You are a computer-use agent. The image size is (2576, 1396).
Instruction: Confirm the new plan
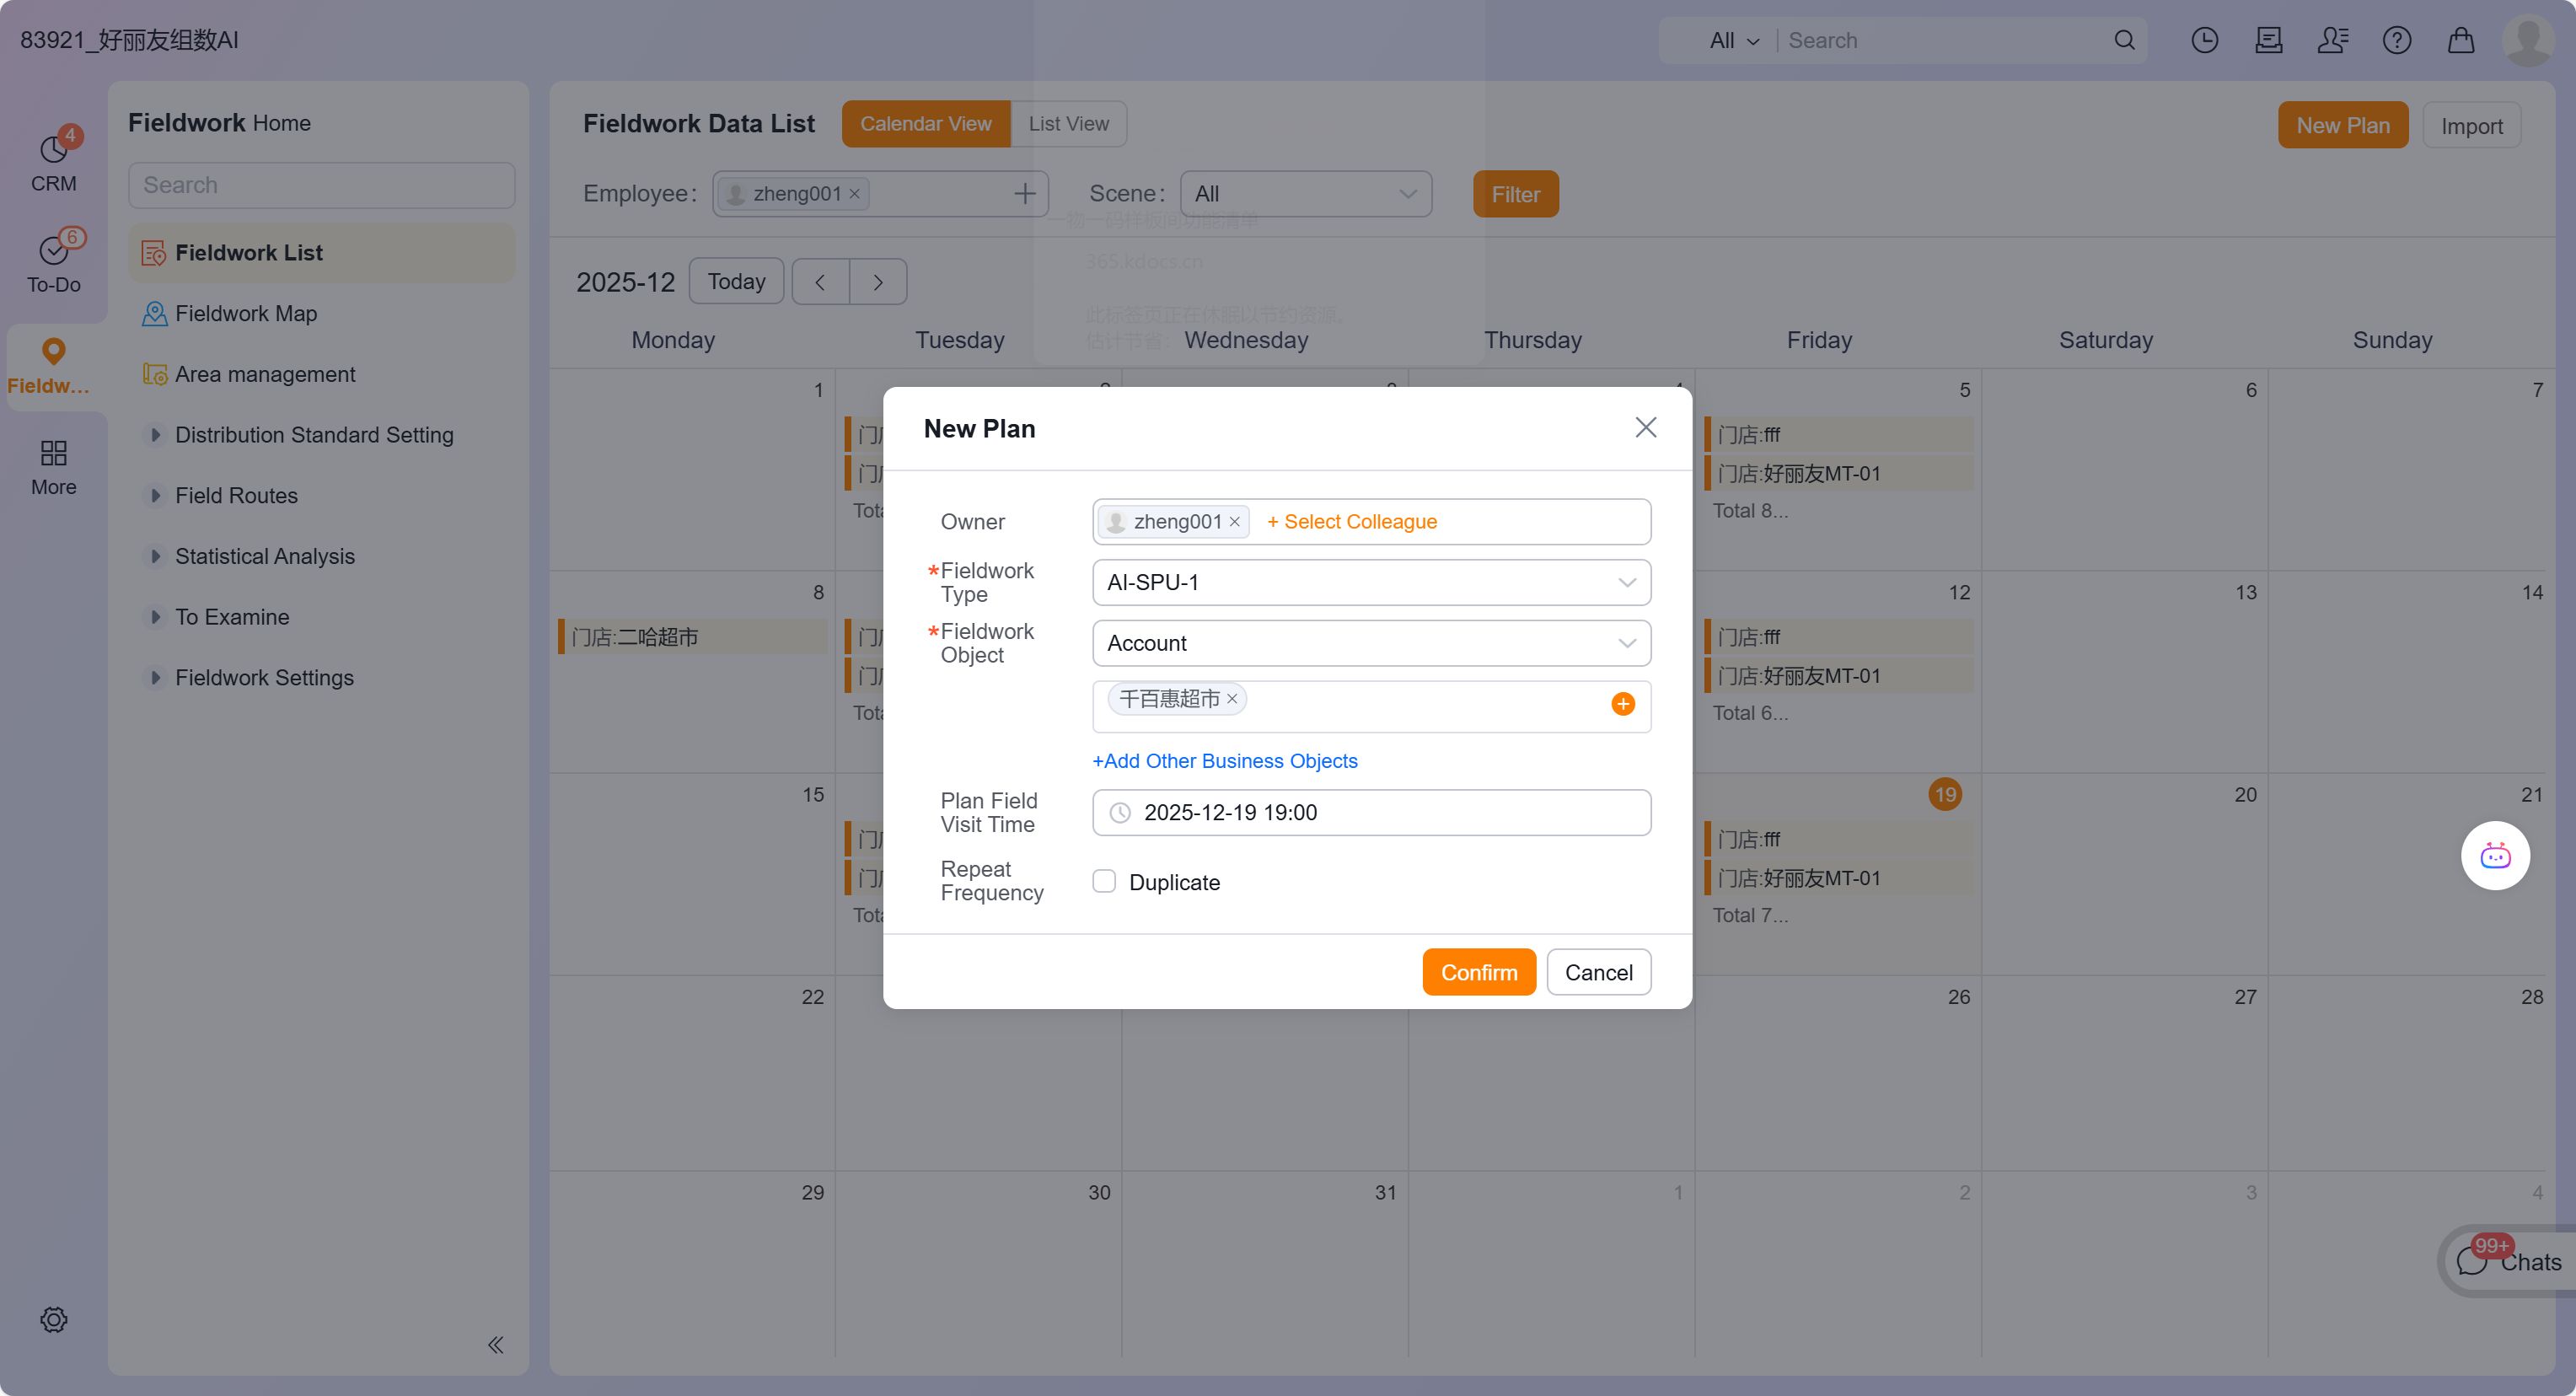pyautogui.click(x=1479, y=973)
